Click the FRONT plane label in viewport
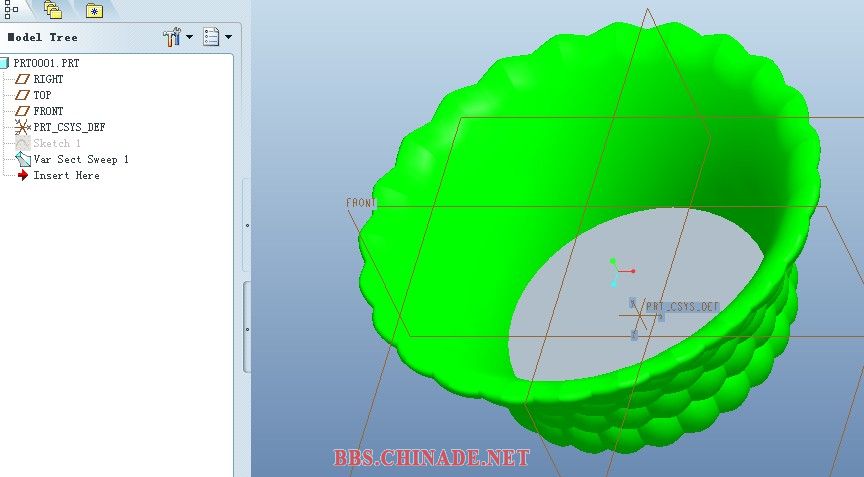The width and height of the screenshot is (864, 477). tap(360, 203)
